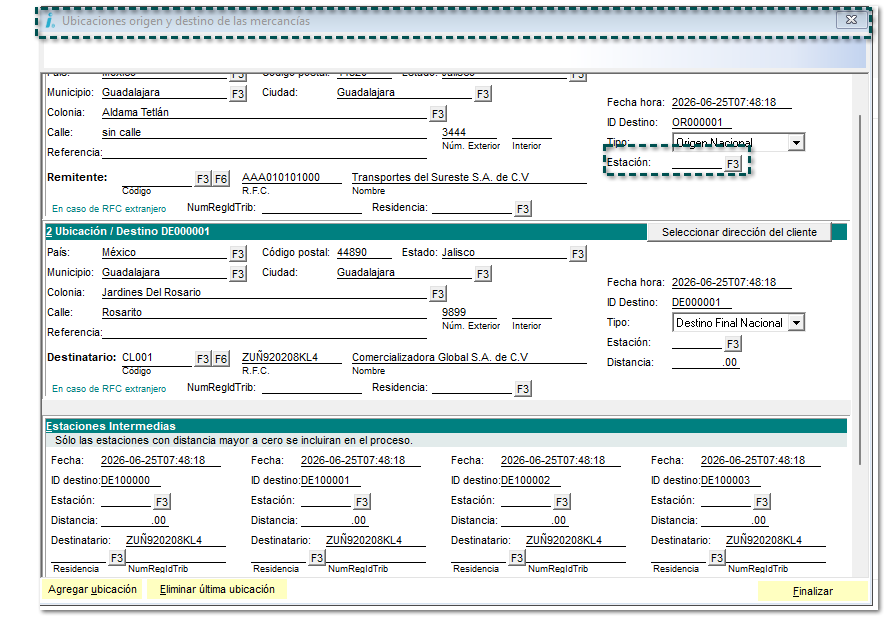Viewport: 887px width, 619px height.
Task: Click the Finalizar button
Action: click(812, 591)
